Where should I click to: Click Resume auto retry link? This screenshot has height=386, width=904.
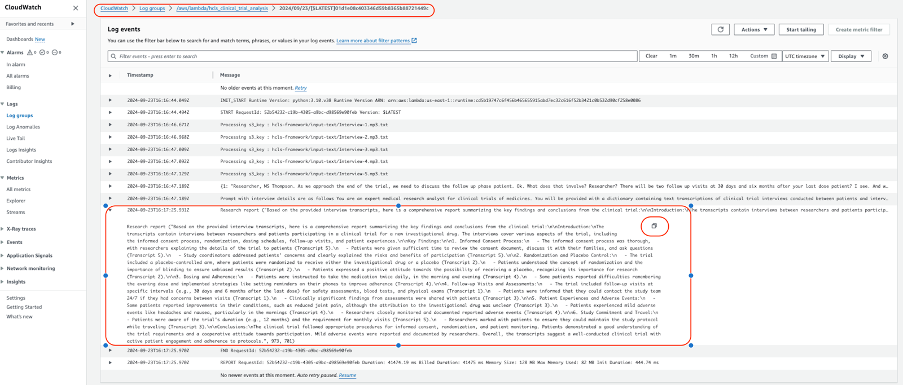347,375
